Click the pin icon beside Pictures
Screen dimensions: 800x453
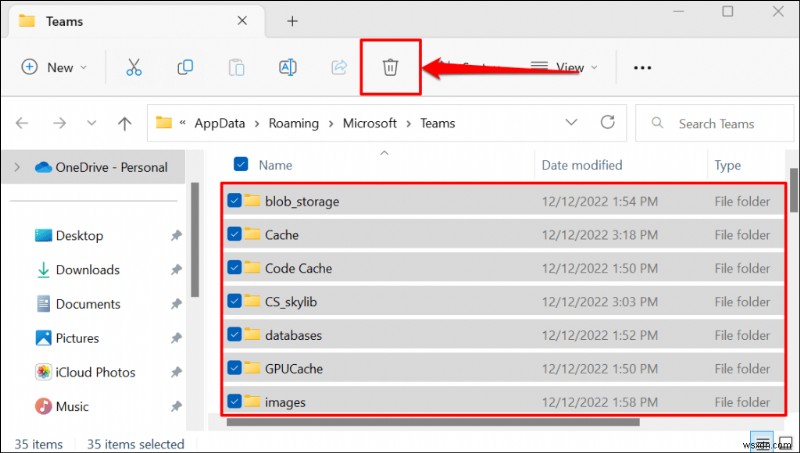click(x=176, y=338)
